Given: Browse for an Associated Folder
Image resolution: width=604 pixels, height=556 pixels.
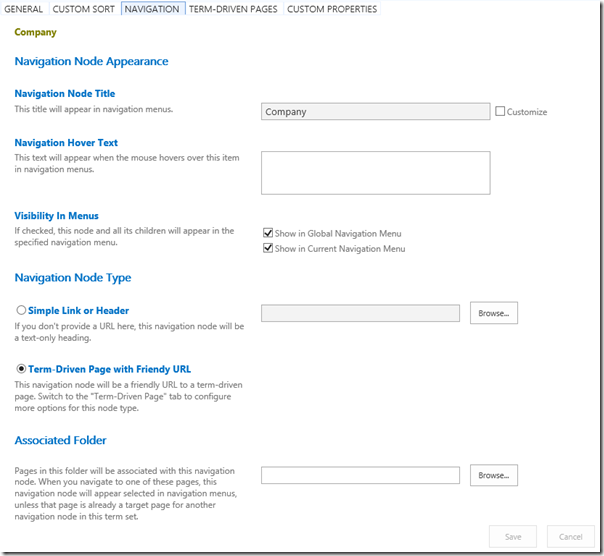Looking at the screenshot, I should coord(493,475).
